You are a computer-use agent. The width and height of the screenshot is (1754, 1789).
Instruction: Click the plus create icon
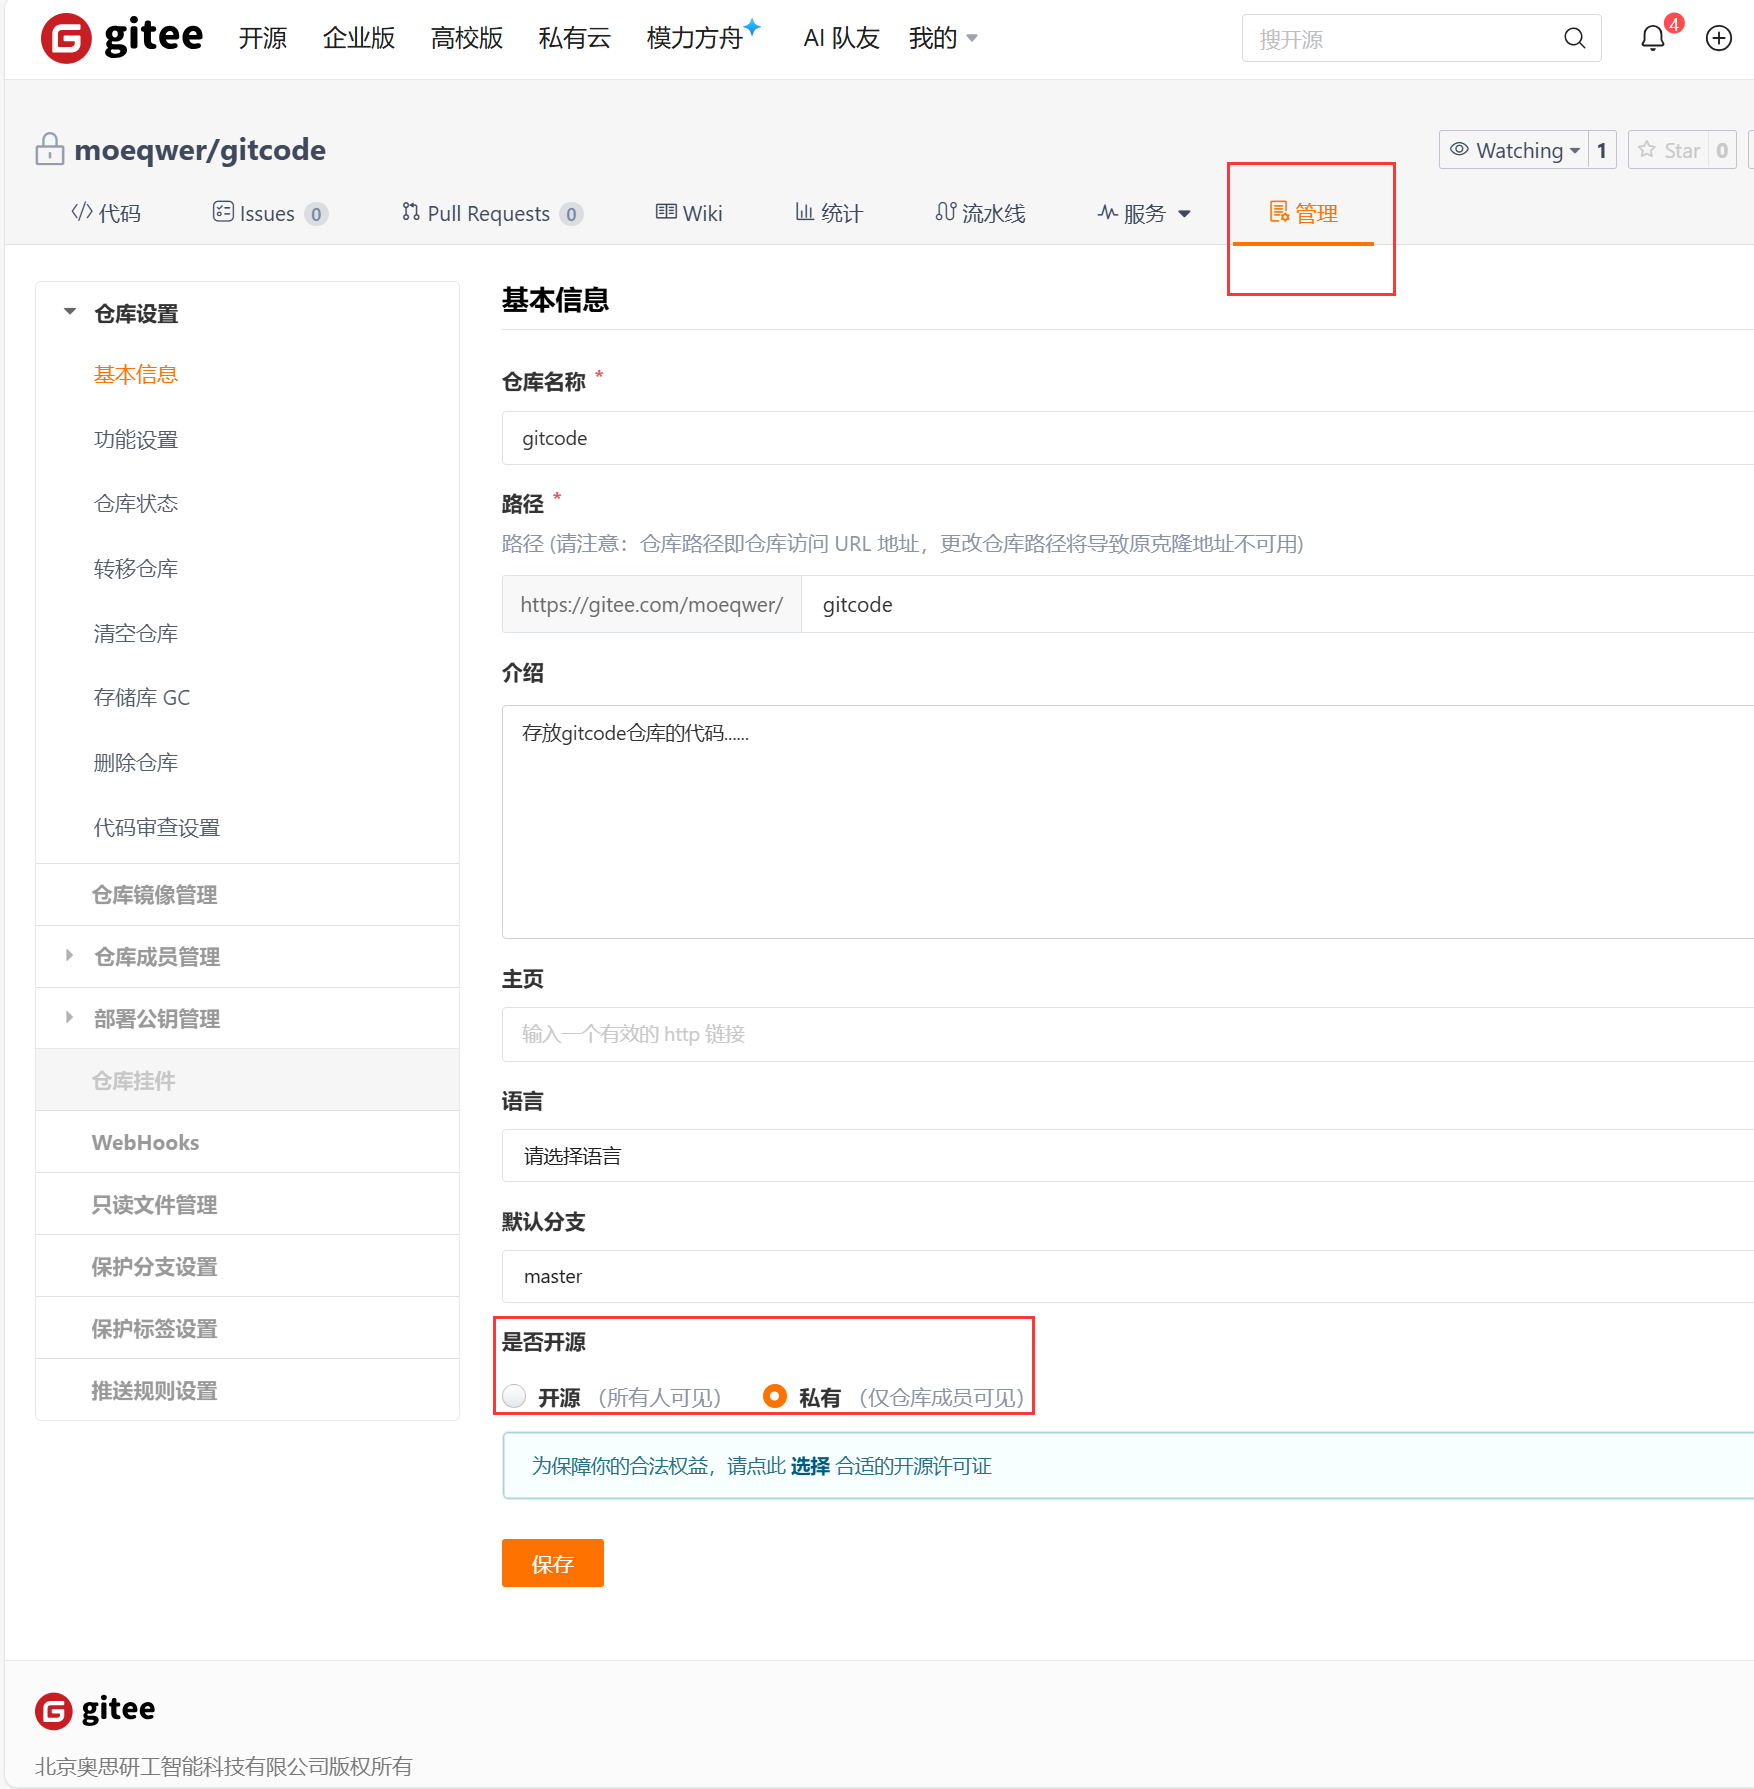click(x=1719, y=38)
